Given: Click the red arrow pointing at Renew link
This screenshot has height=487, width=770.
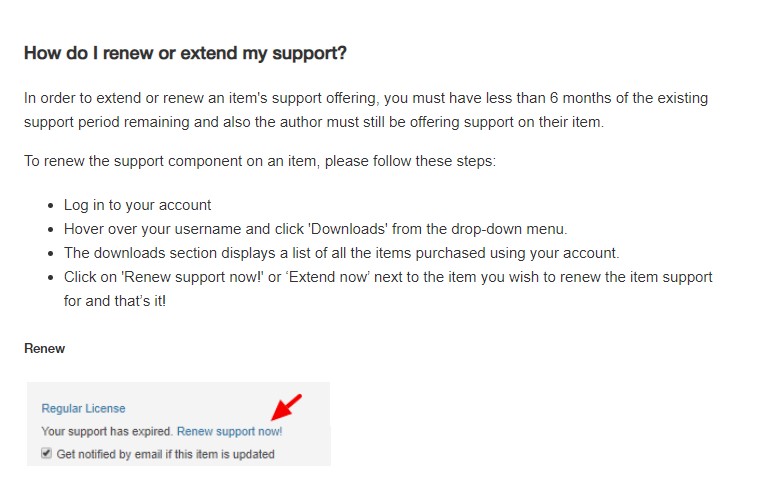Looking at the screenshot, I should click(286, 407).
